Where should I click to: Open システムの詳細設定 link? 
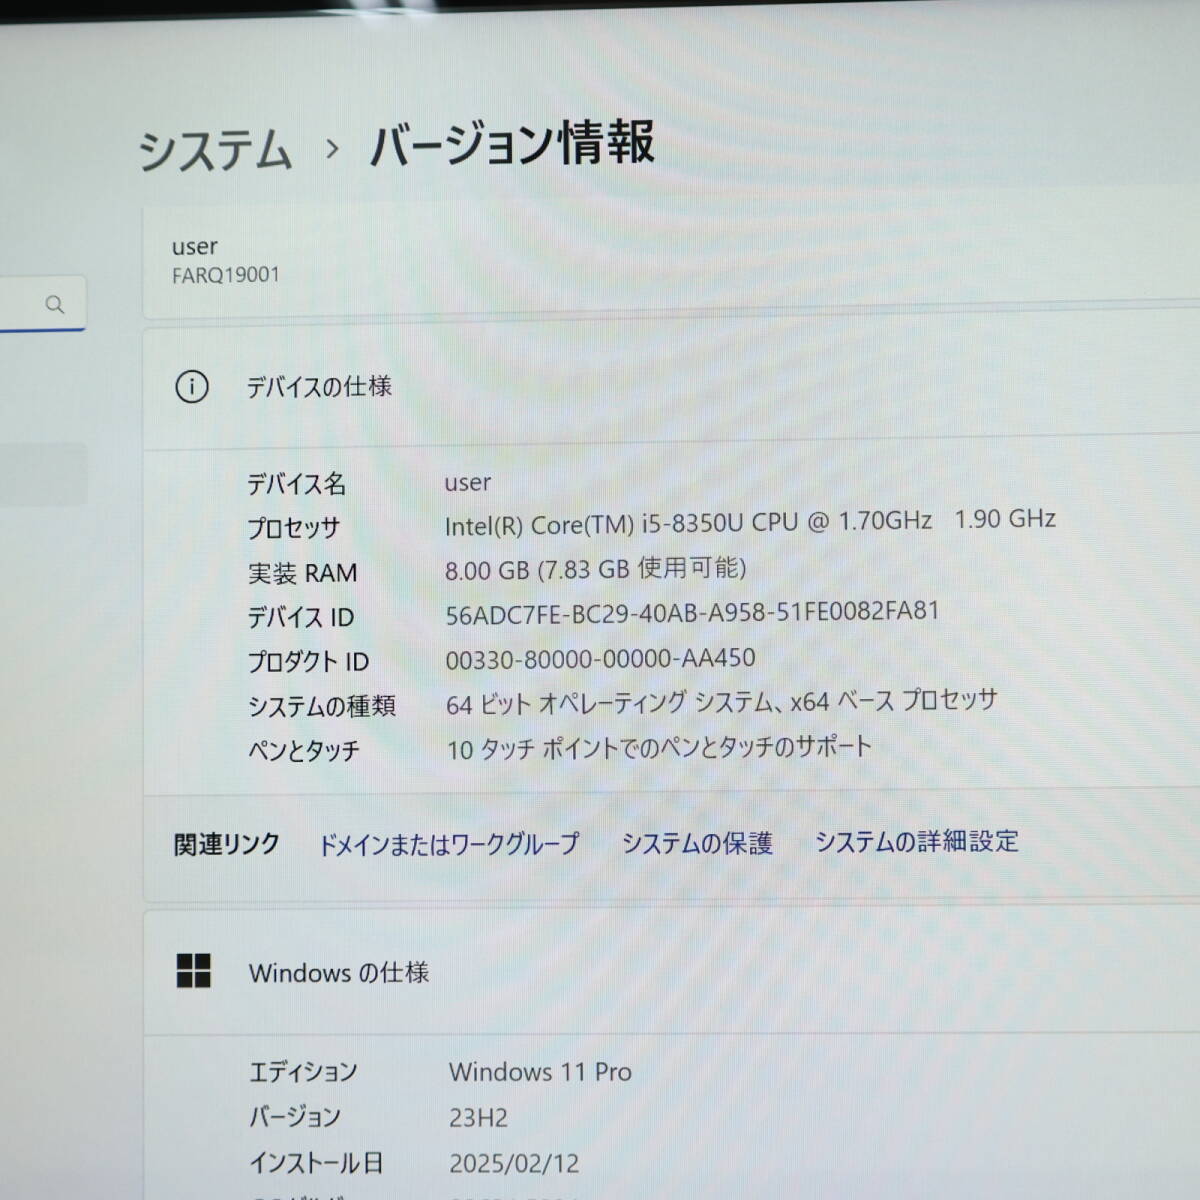916,841
